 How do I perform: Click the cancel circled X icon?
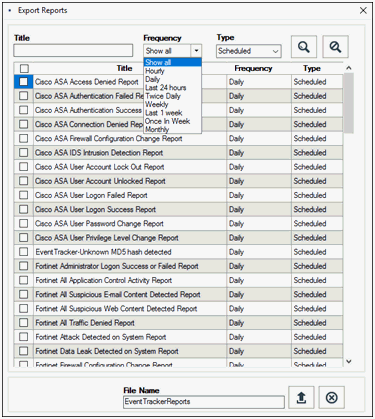coord(331,397)
